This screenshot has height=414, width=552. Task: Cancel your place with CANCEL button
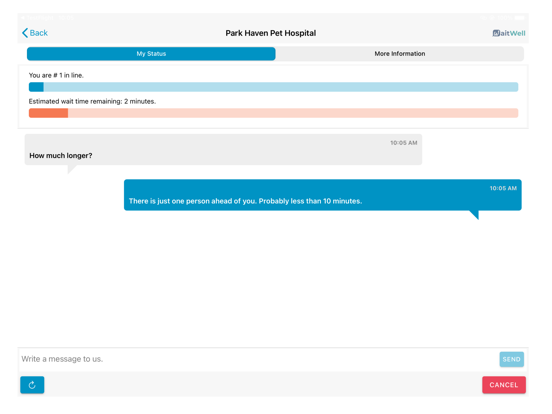(x=504, y=385)
